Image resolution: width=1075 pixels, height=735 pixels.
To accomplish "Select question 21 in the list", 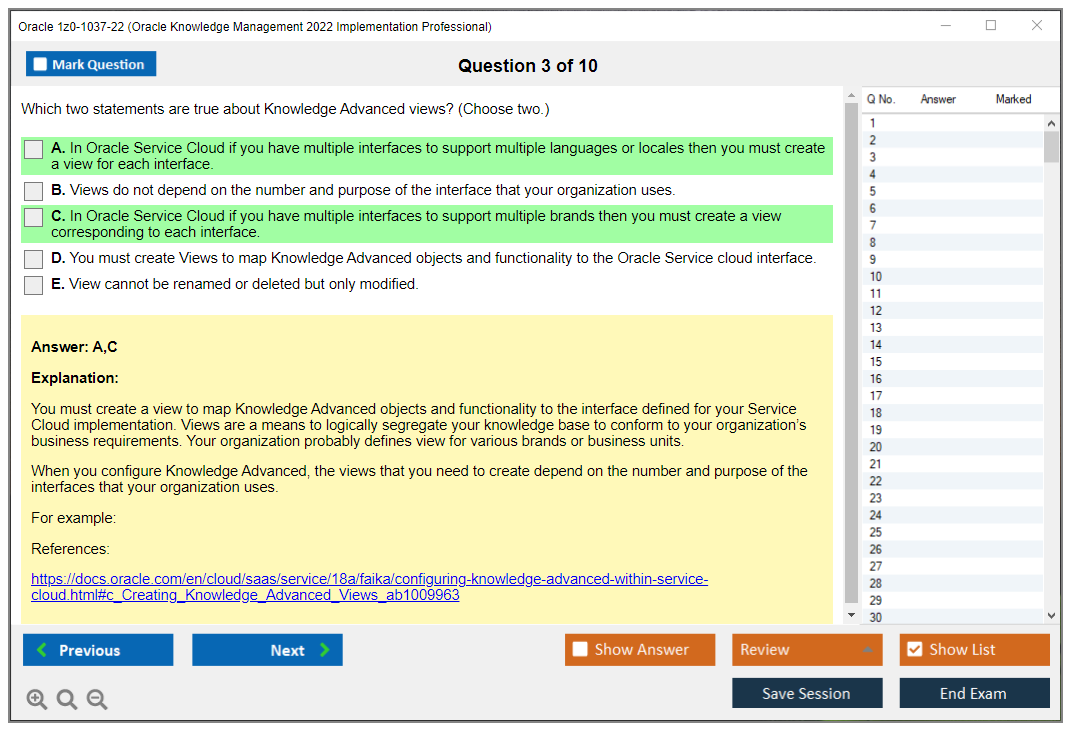I will [x=953, y=464].
